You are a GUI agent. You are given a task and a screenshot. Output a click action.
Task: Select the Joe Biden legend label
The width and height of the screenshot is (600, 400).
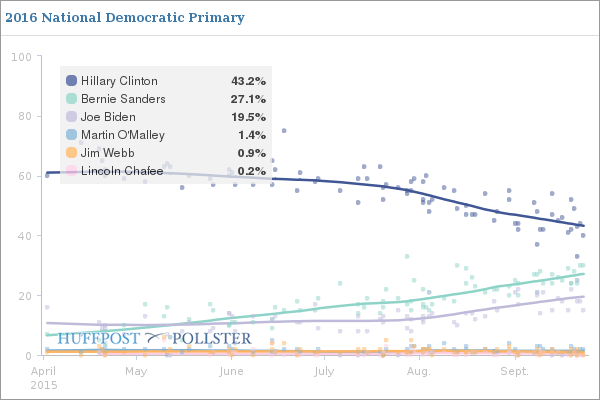(x=110, y=117)
